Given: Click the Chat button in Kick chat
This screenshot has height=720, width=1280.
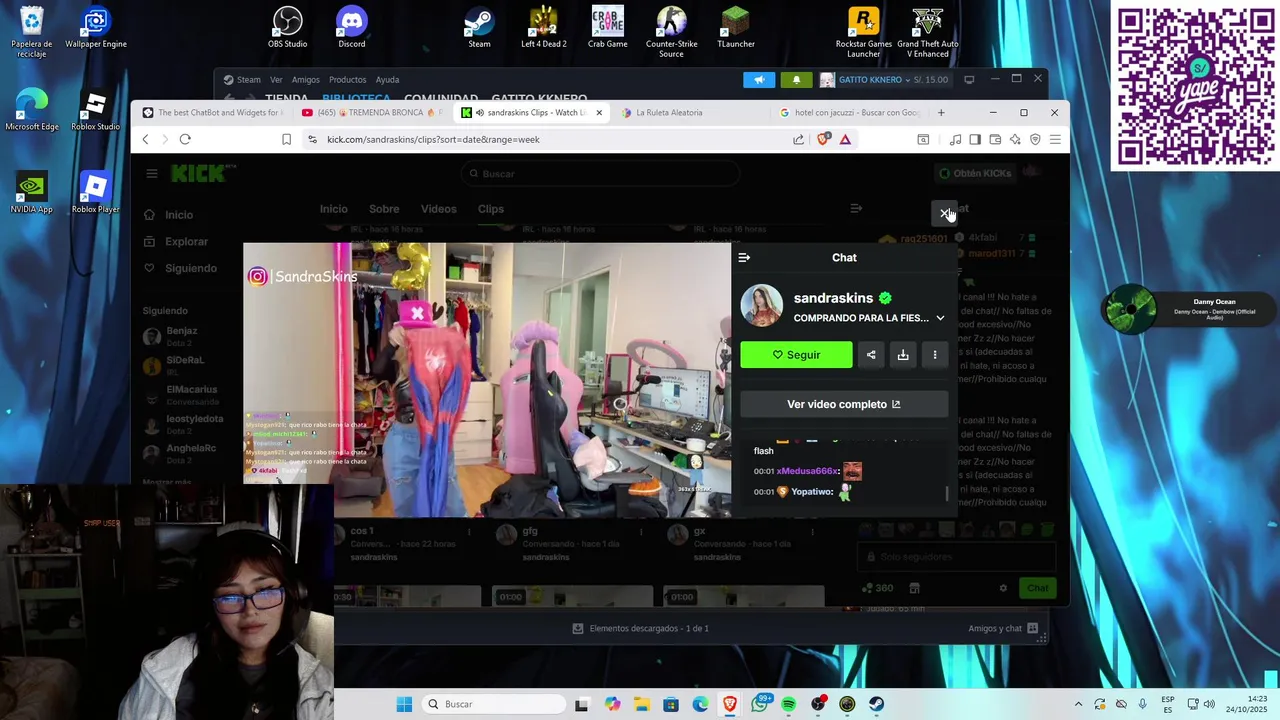Looking at the screenshot, I should (1037, 588).
